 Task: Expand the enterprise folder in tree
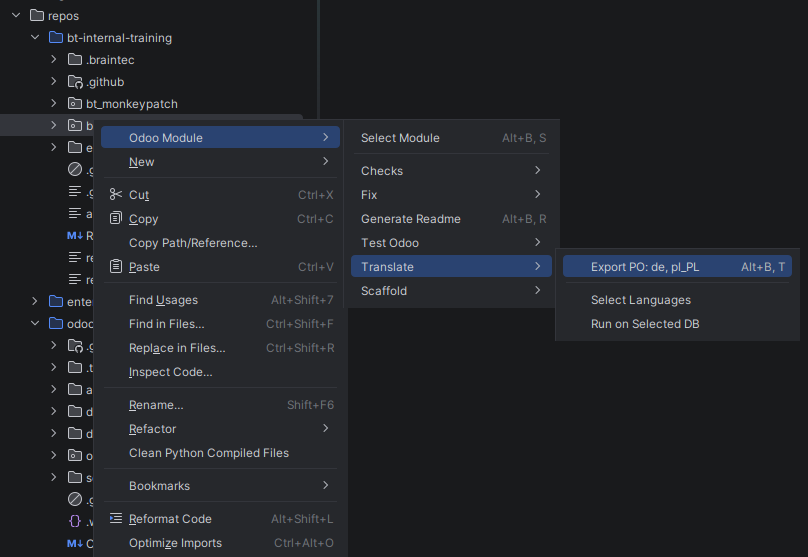coord(35,301)
